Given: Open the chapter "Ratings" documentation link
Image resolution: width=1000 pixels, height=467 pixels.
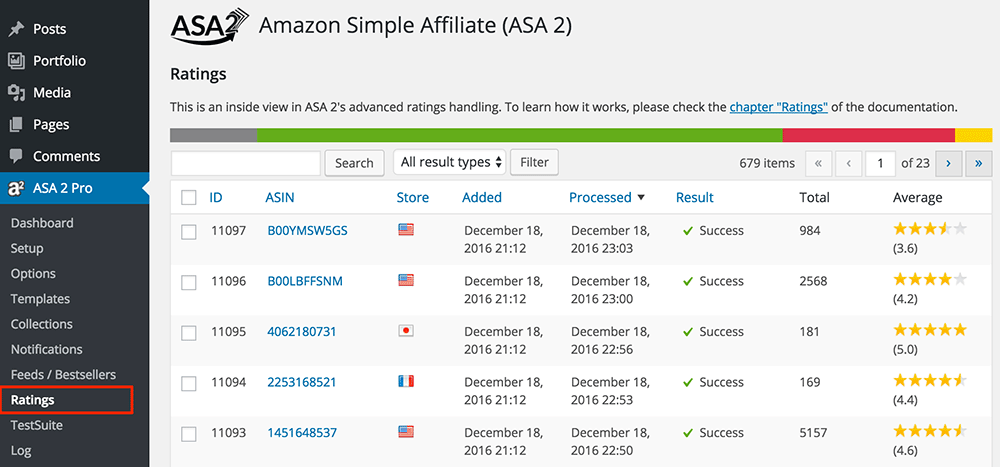Looking at the screenshot, I should (779, 107).
